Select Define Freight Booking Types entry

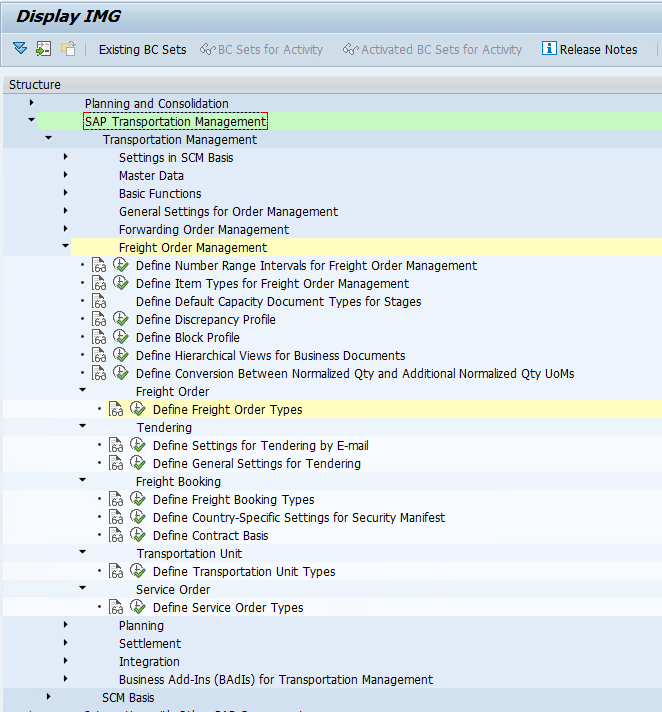click(233, 499)
